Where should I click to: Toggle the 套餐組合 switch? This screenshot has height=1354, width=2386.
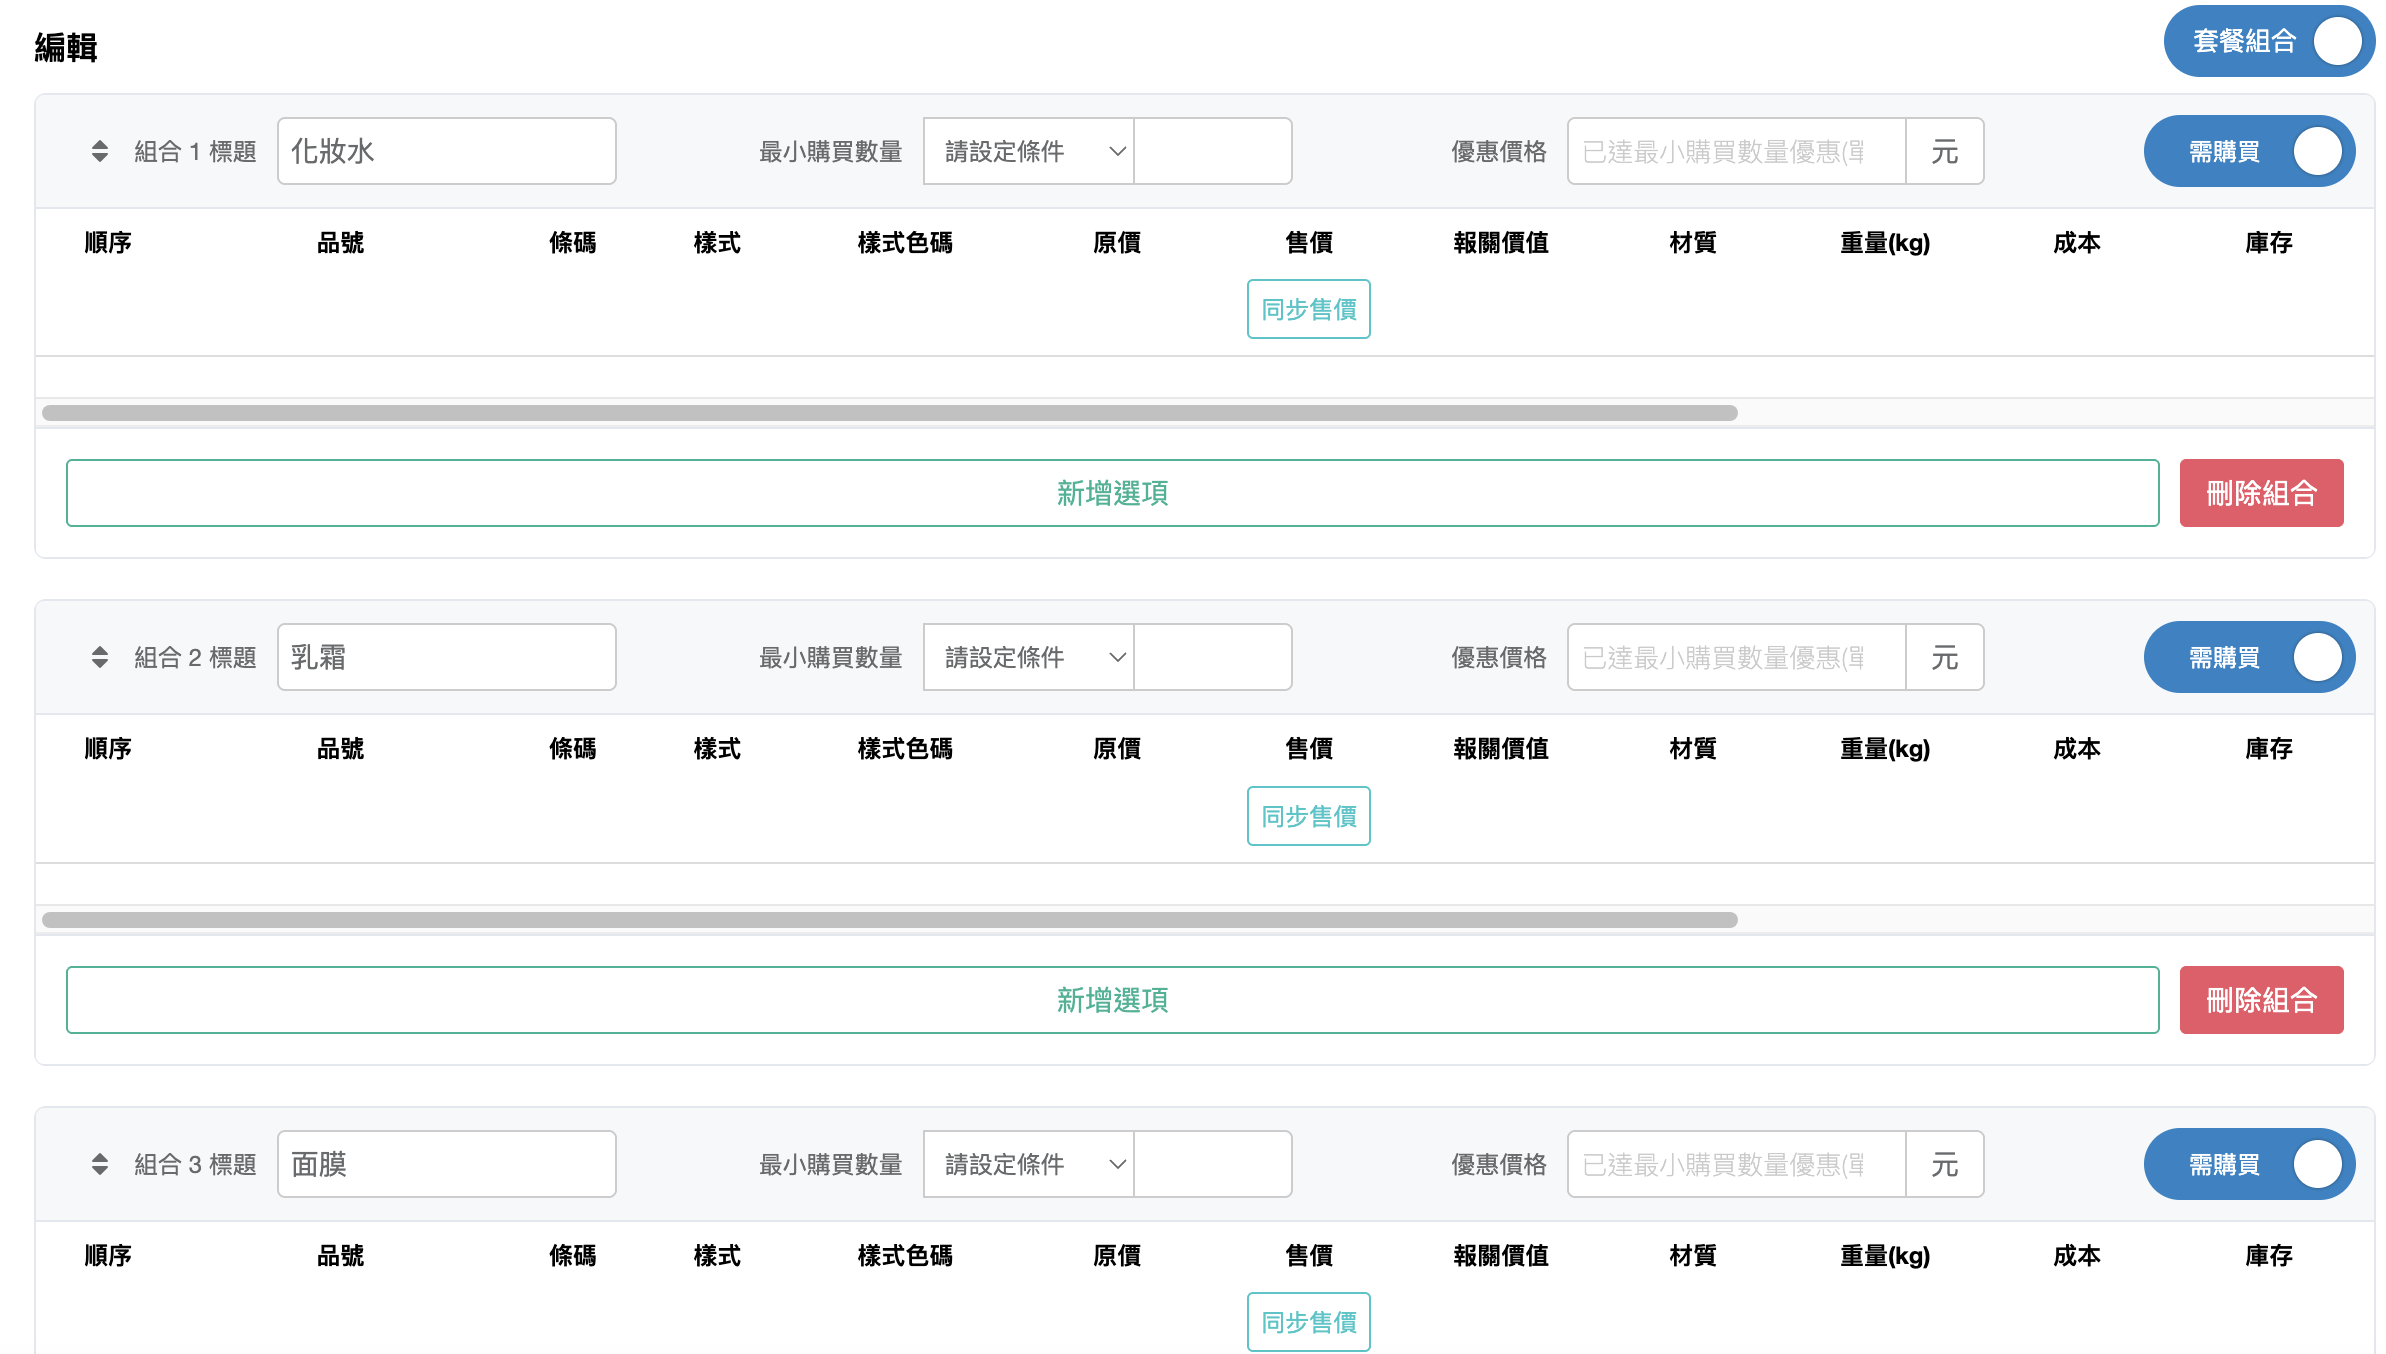[2269, 41]
